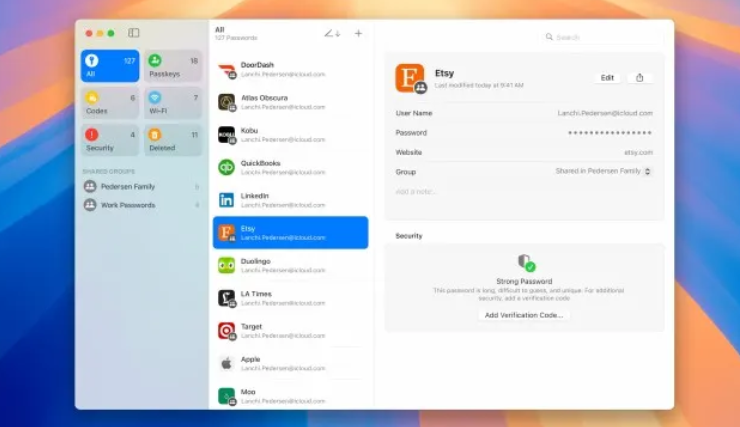Image resolution: width=740 pixels, height=427 pixels.
Task: Click the Wi-Fi symbol icon
Action: (155, 97)
